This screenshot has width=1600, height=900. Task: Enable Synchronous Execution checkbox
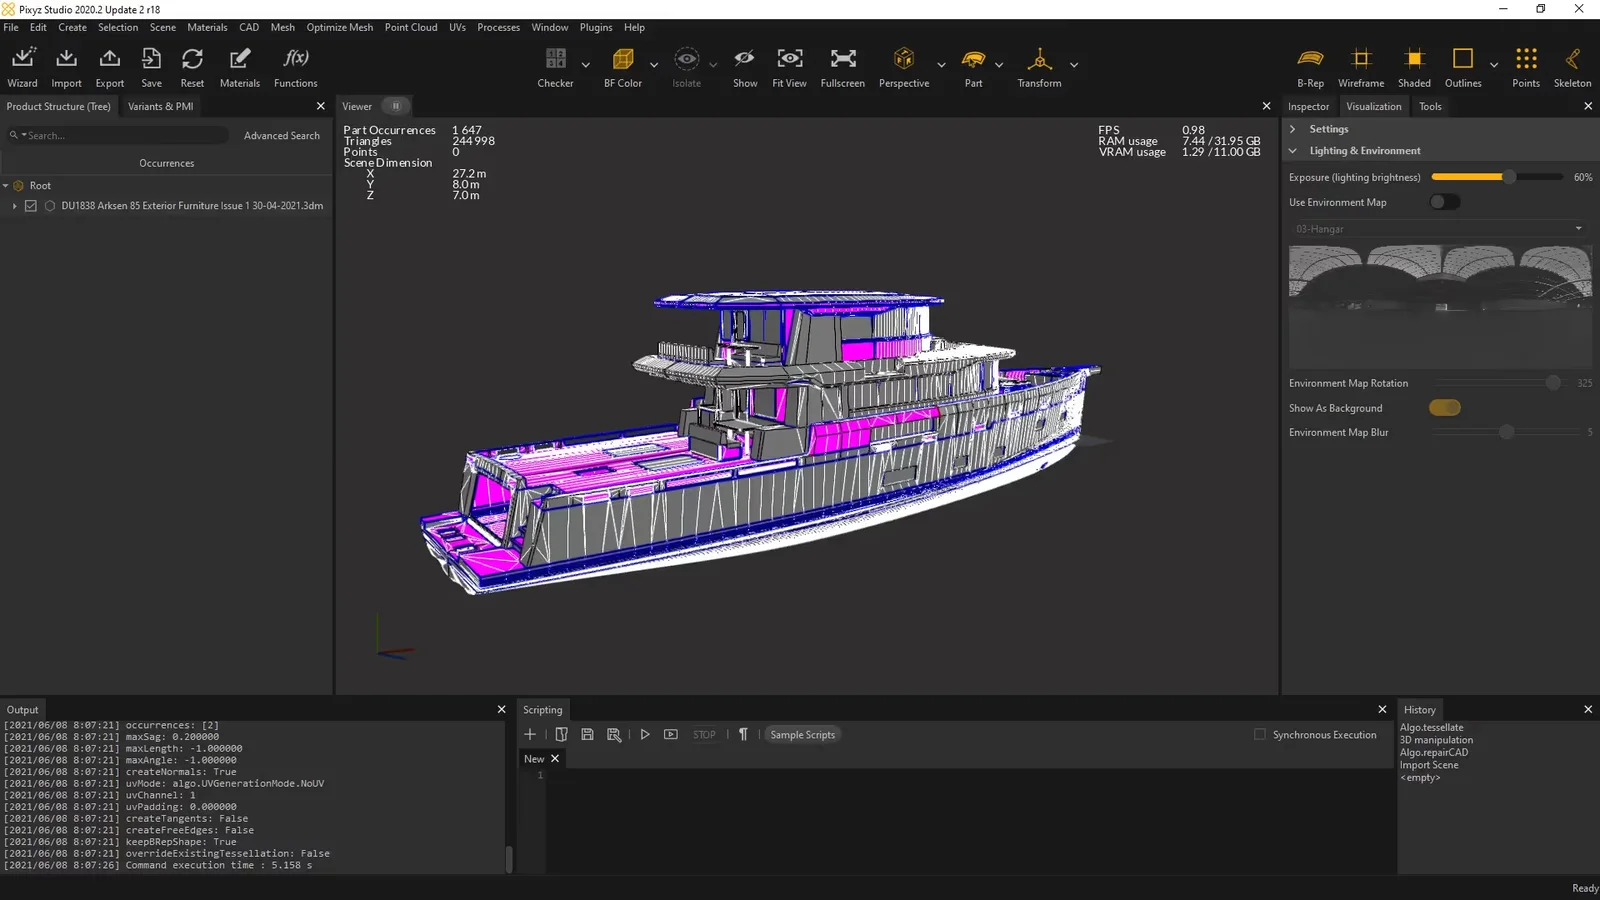(1260, 734)
